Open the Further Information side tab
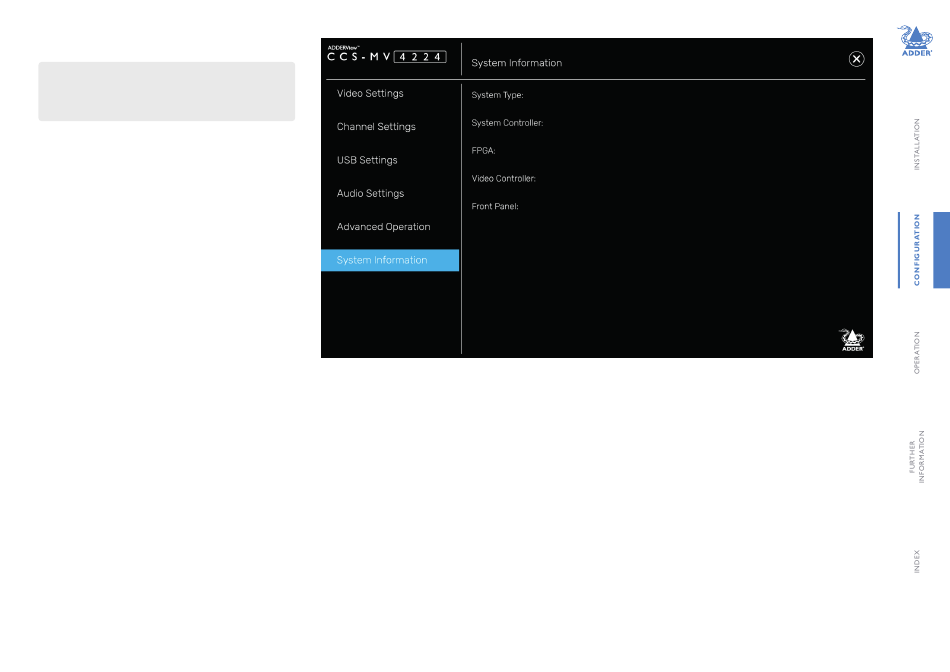This screenshot has width=950, height=672. point(917,456)
